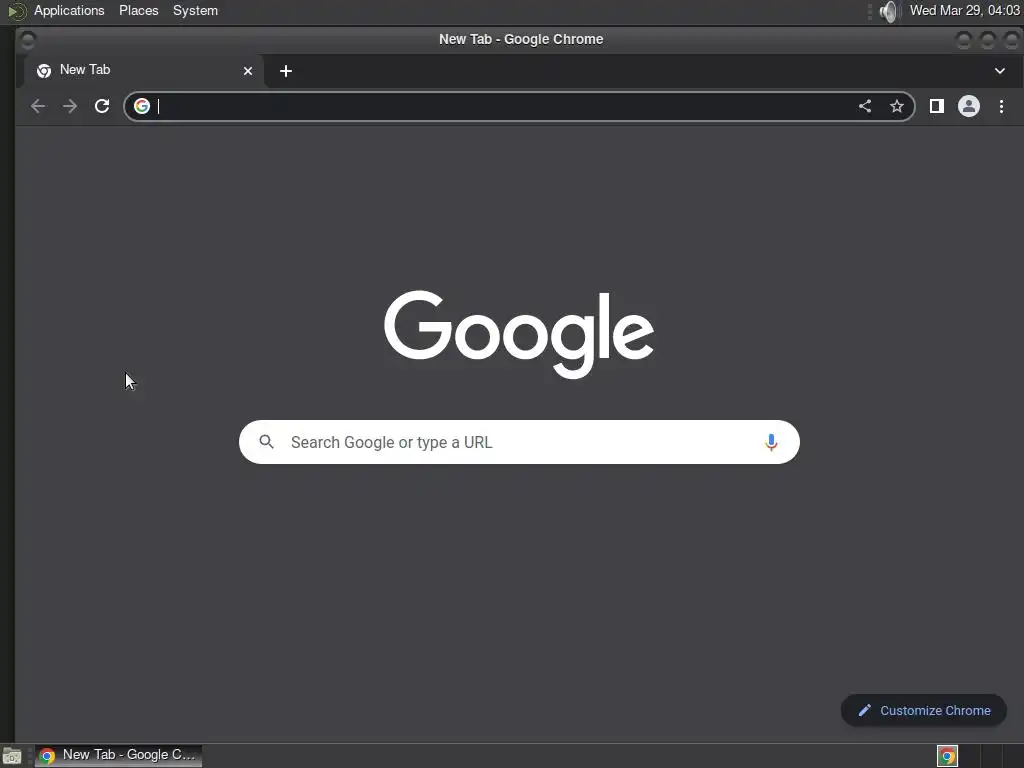
Task: Click the main menu logo icon in top panel
Action: [x=16, y=11]
